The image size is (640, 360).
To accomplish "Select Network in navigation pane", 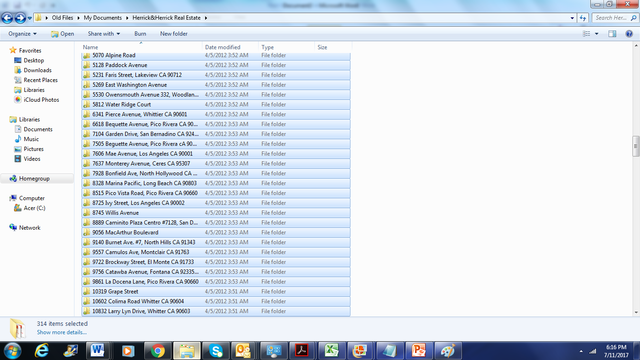I will click(x=29, y=228).
